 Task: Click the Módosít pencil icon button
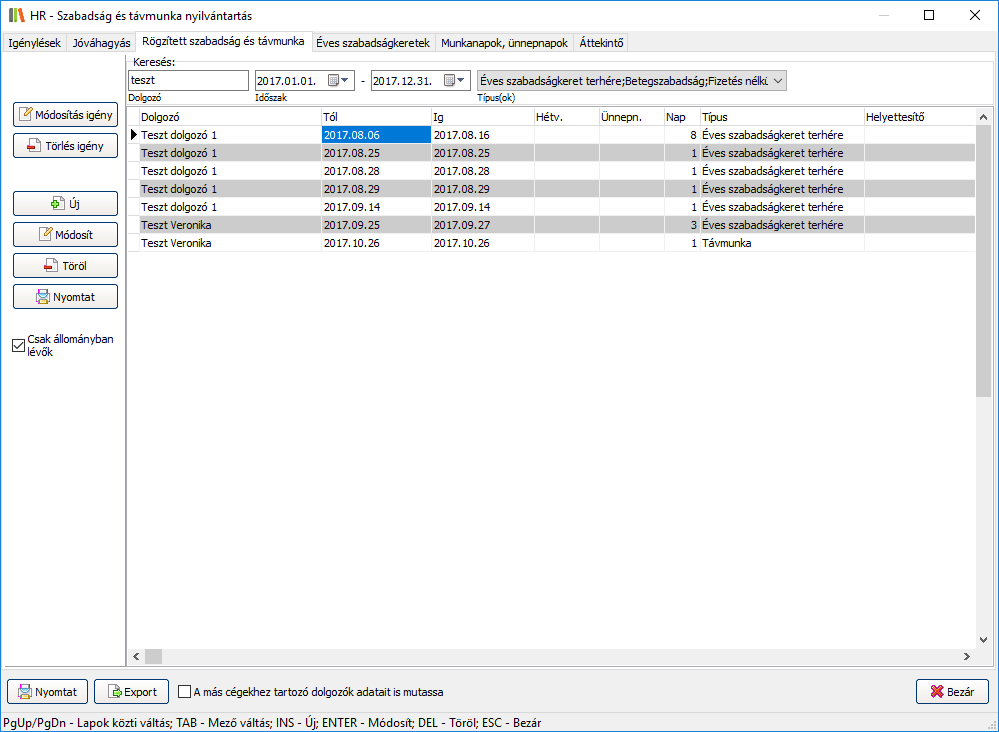click(x=65, y=234)
